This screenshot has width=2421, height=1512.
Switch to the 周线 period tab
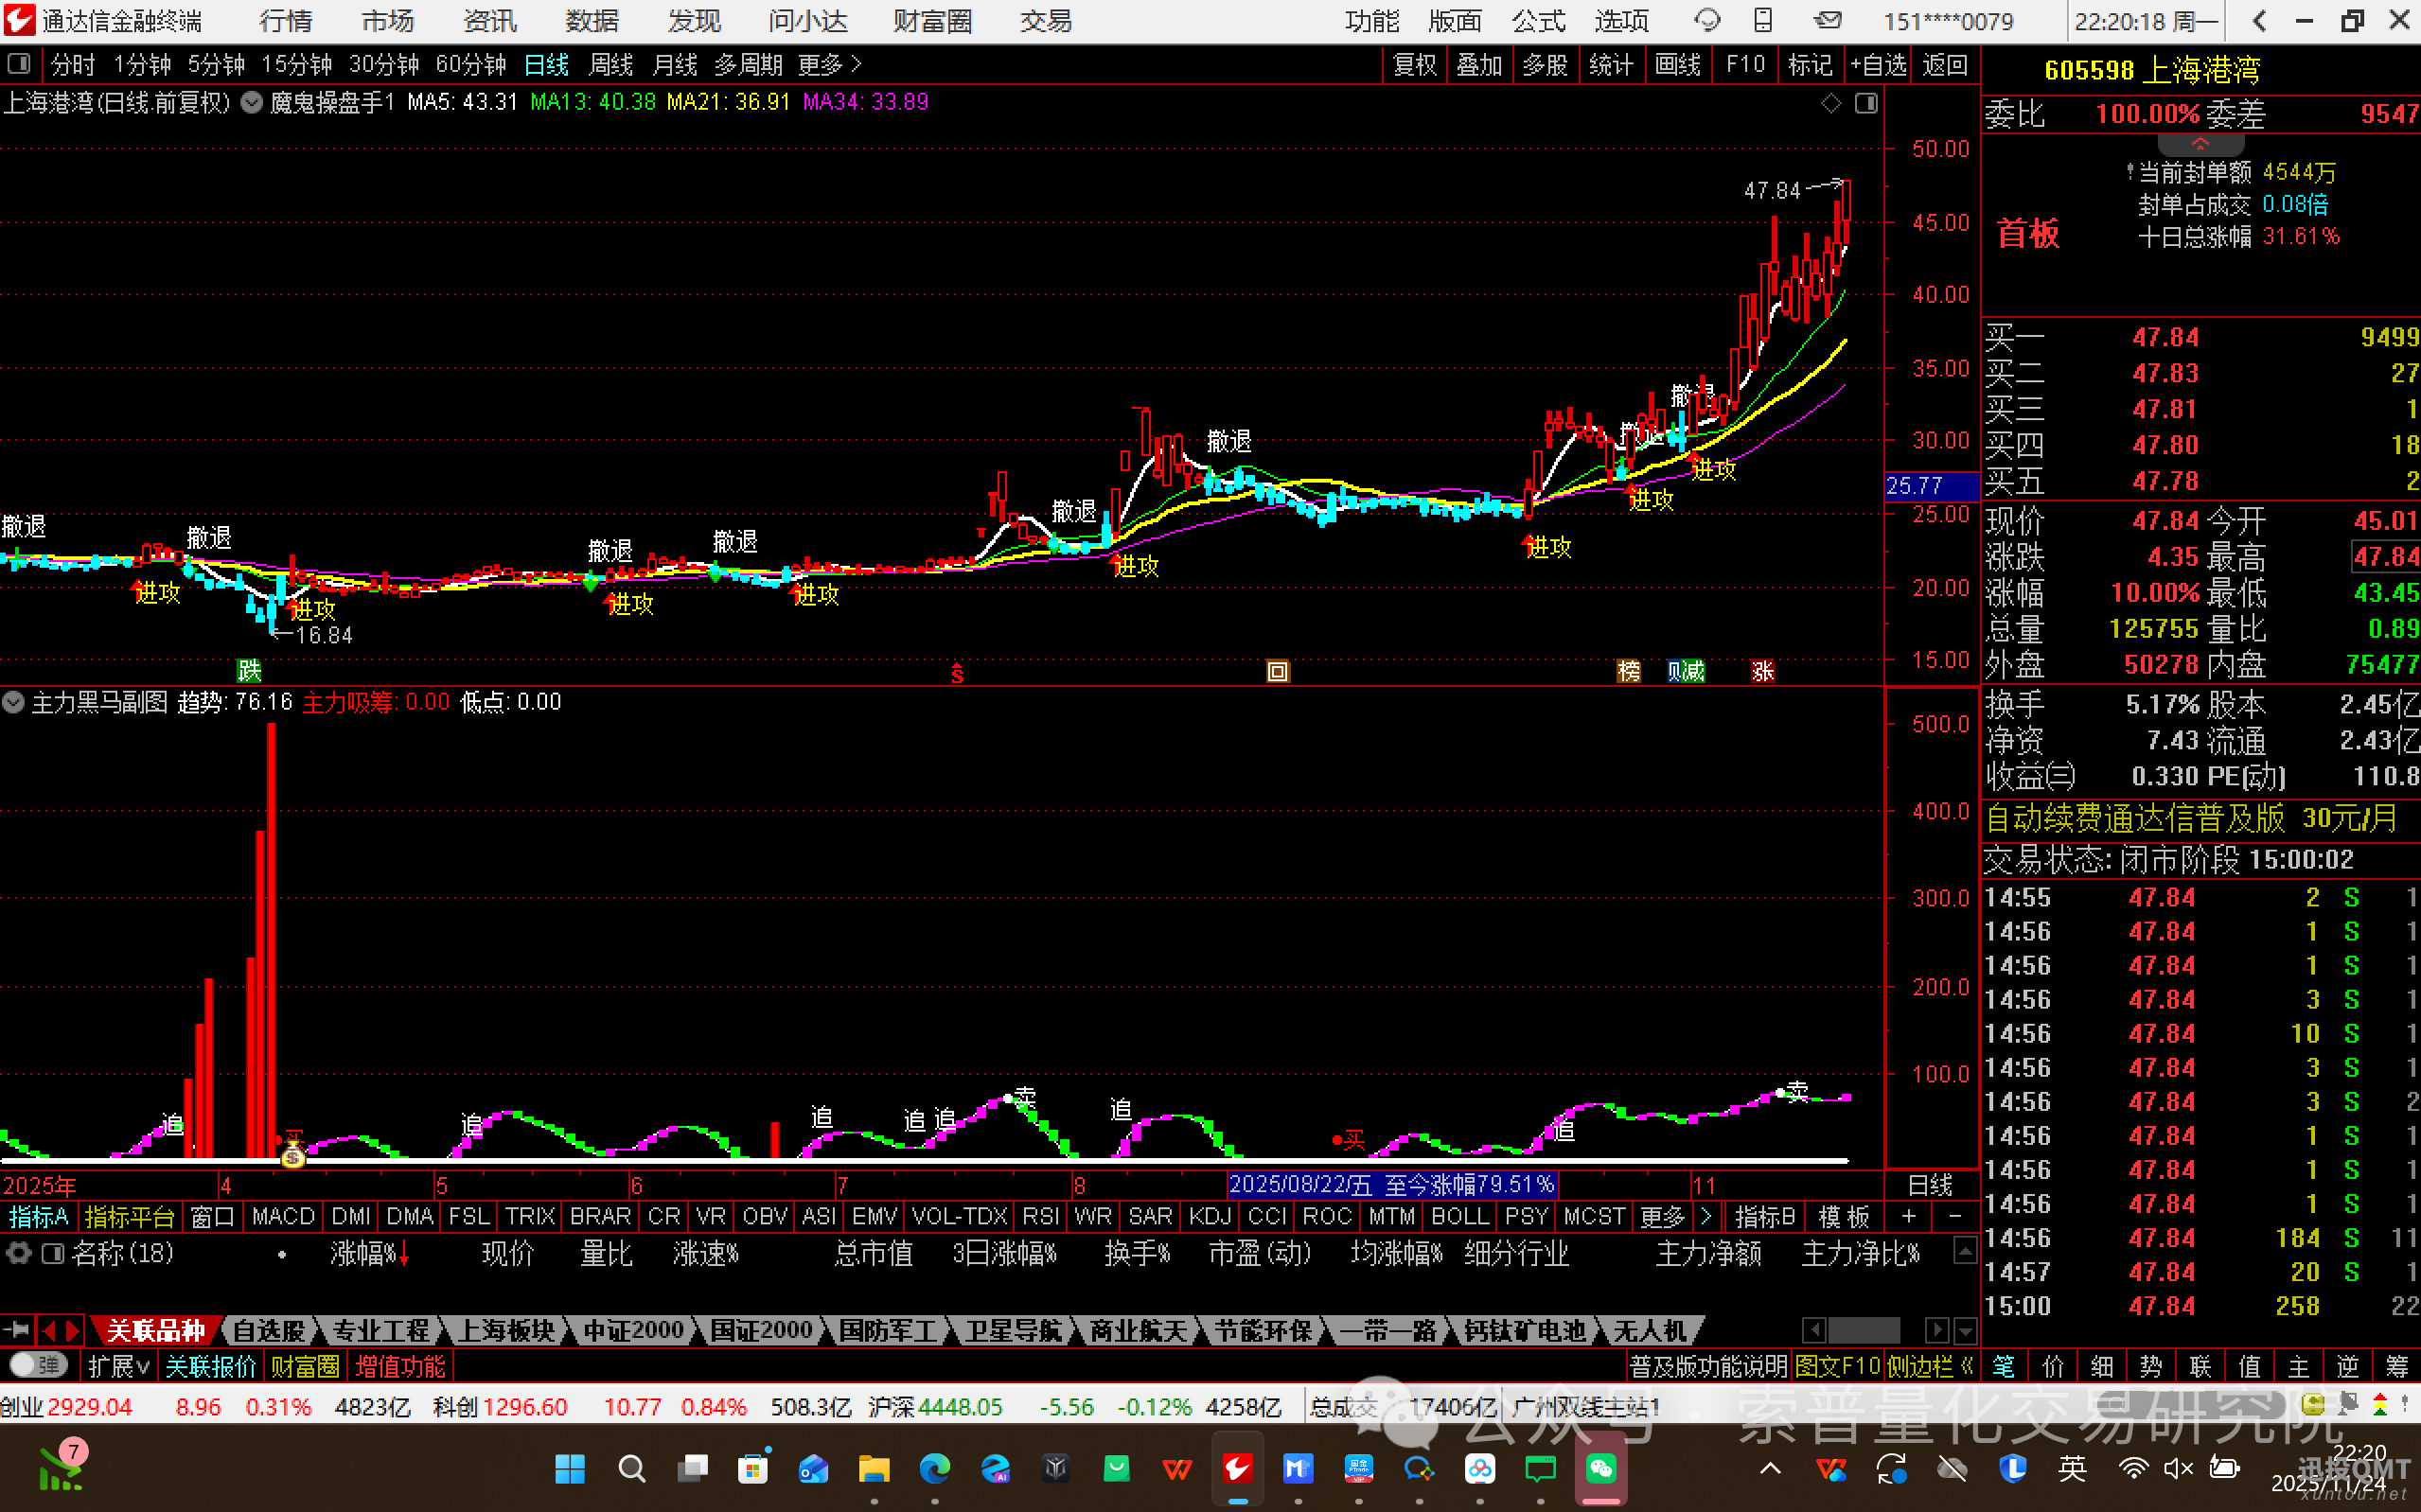tap(610, 65)
